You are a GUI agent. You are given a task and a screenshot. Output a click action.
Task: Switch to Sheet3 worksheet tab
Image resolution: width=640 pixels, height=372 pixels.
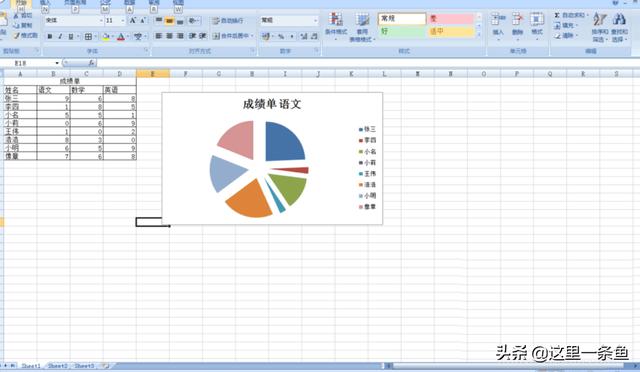point(84,366)
